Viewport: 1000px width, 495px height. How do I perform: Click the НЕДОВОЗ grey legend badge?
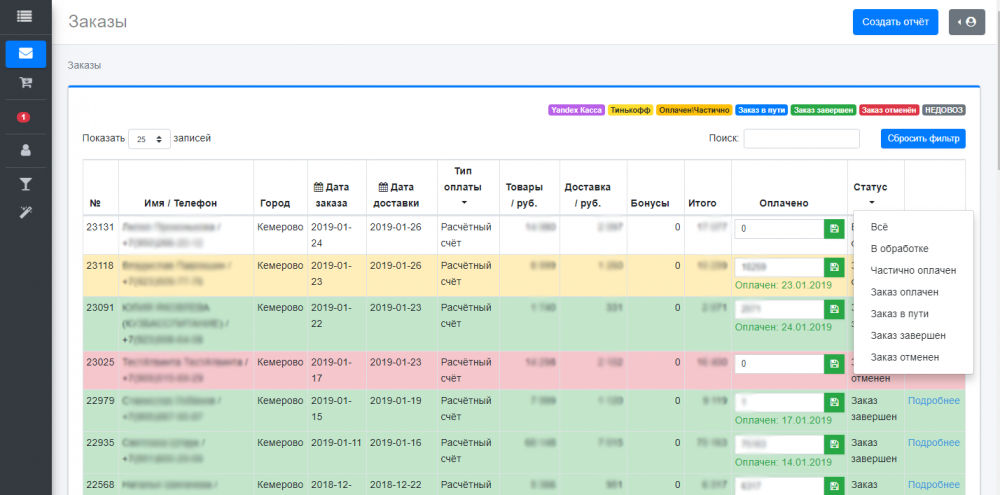click(x=944, y=110)
